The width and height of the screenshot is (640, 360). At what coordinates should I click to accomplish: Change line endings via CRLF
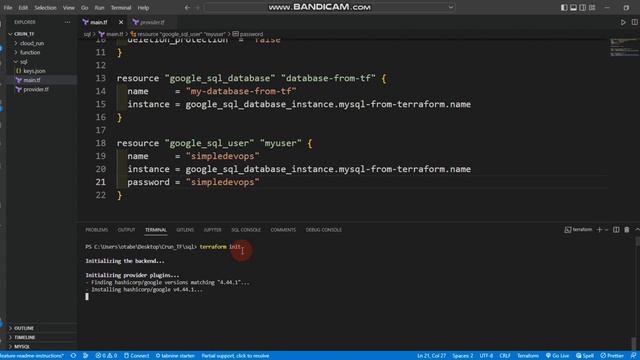click(505, 356)
